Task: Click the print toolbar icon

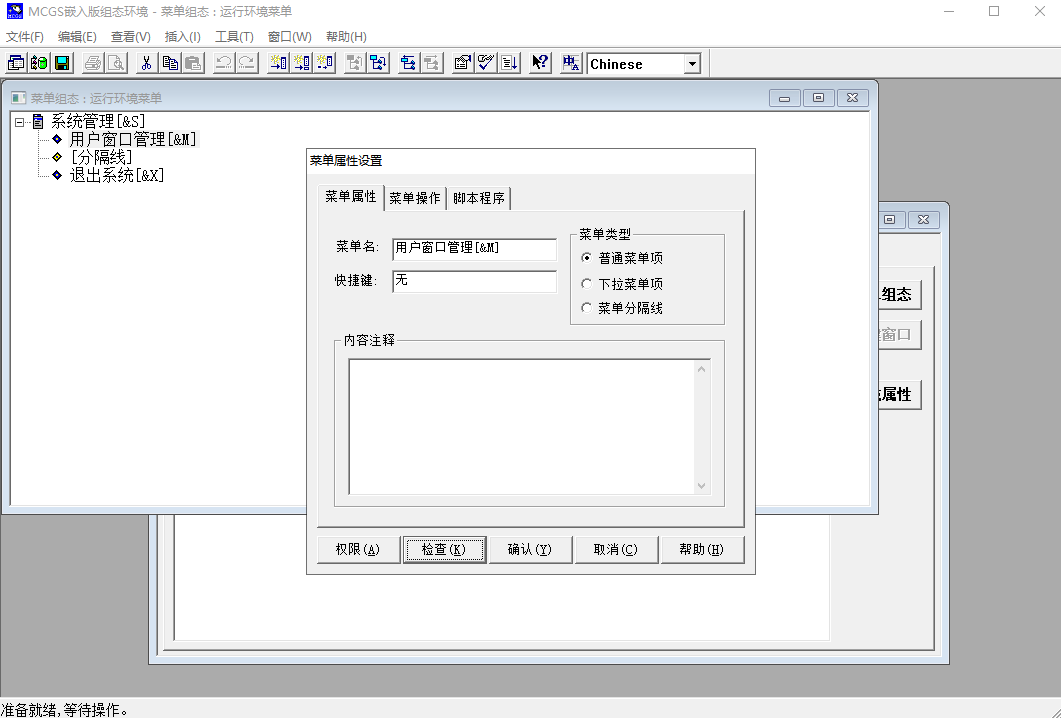Action: click(x=93, y=63)
